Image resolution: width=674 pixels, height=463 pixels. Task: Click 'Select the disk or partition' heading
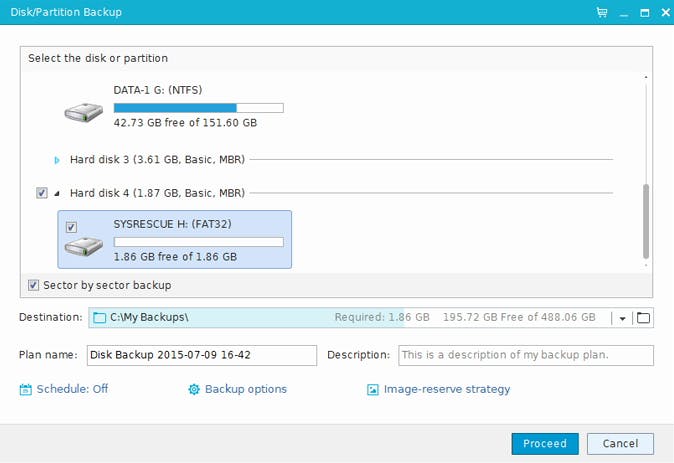(x=98, y=58)
